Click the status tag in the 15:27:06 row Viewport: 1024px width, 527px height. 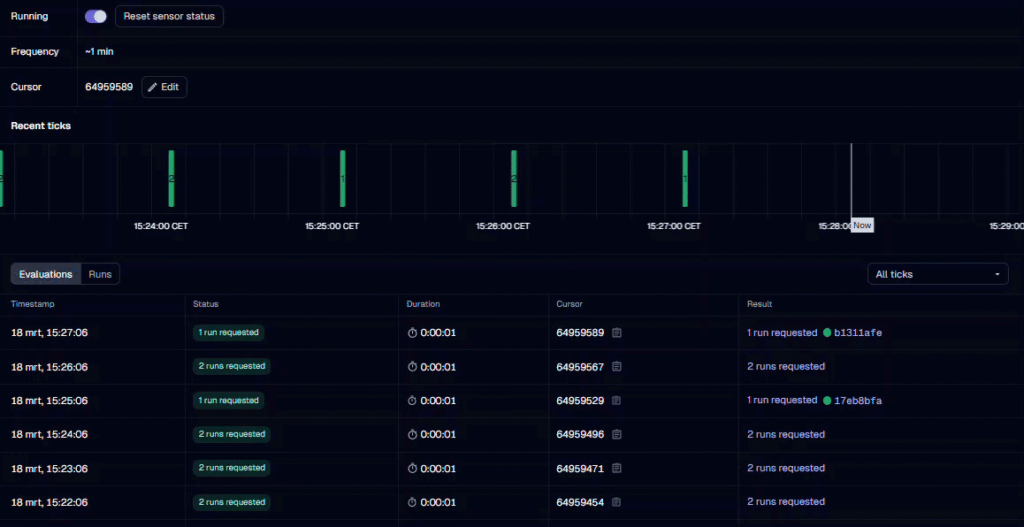point(228,333)
